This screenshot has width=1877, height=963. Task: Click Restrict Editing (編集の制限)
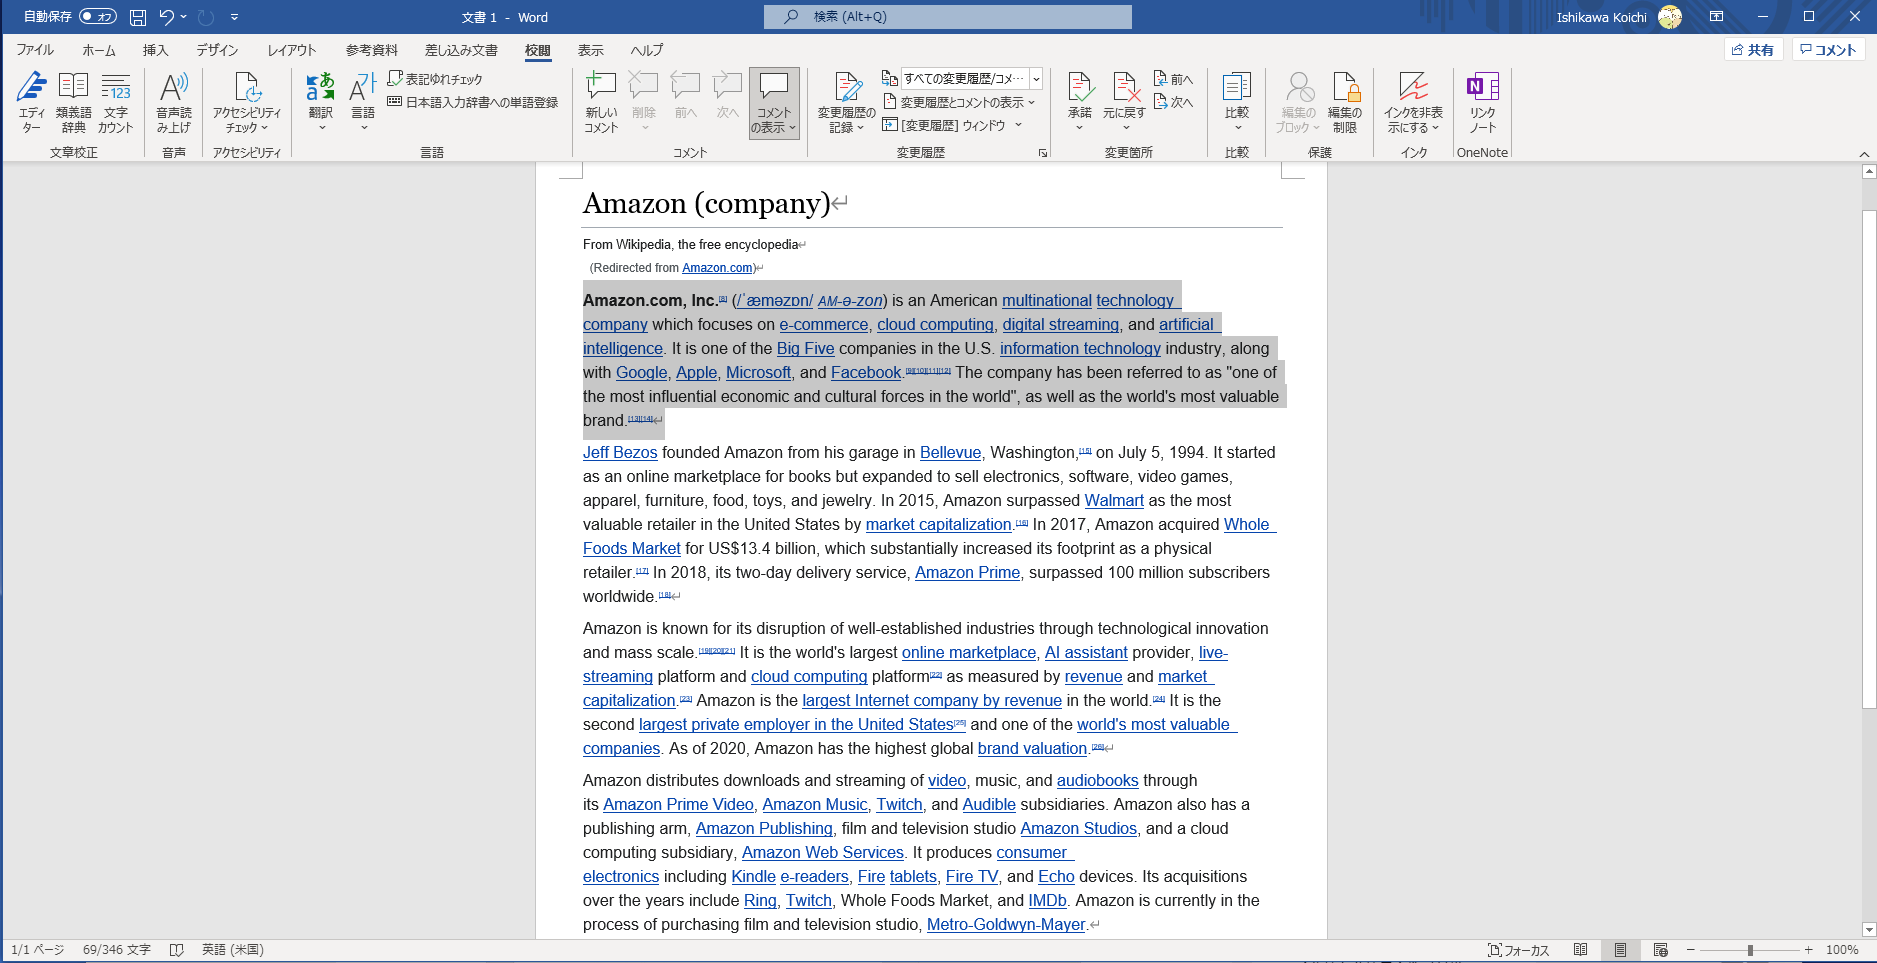(1345, 102)
